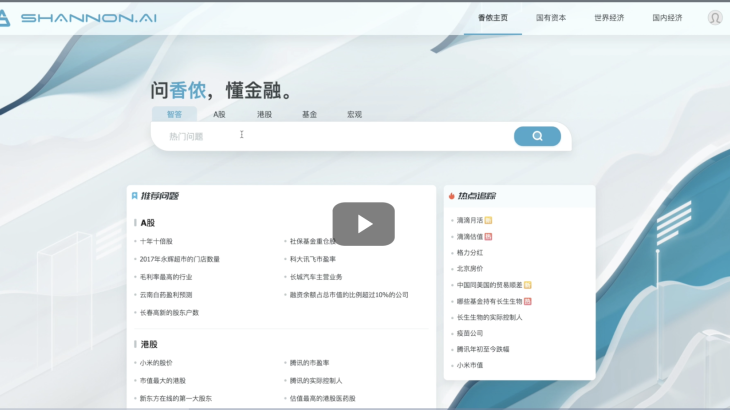The height and width of the screenshot is (410, 730).
Task: Click the 热点追踪 panel title
Action: click(477, 196)
